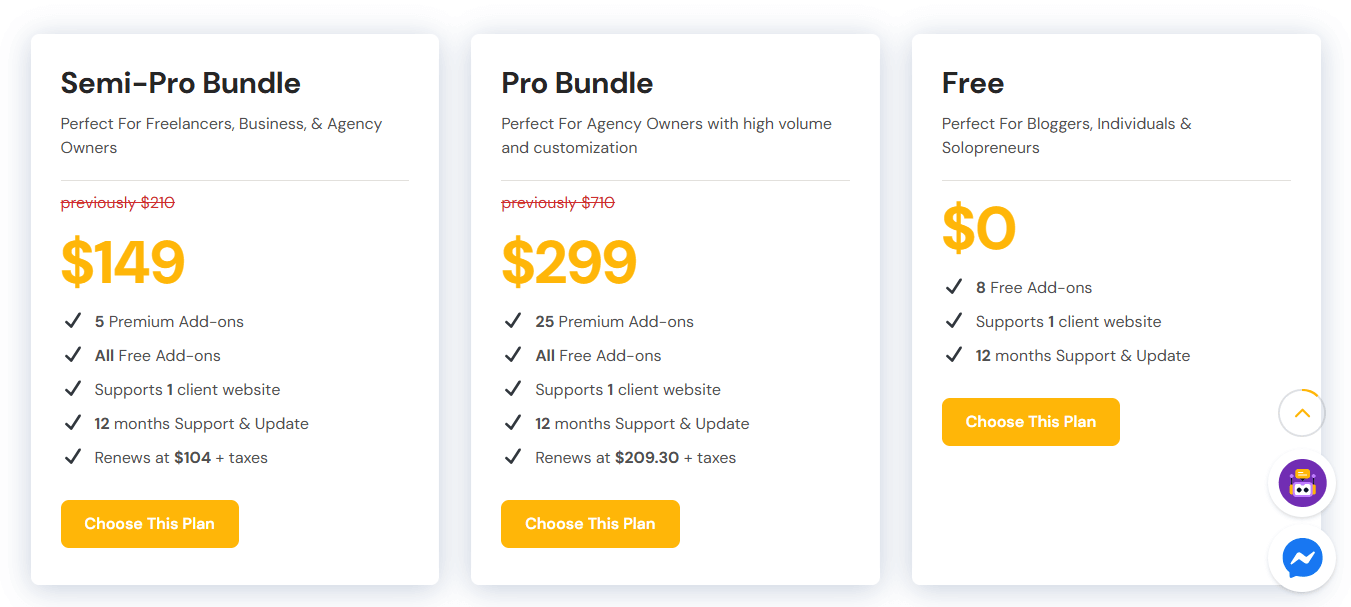
Task: Choose the Semi-Pro Bundle plan button
Action: 150,524
